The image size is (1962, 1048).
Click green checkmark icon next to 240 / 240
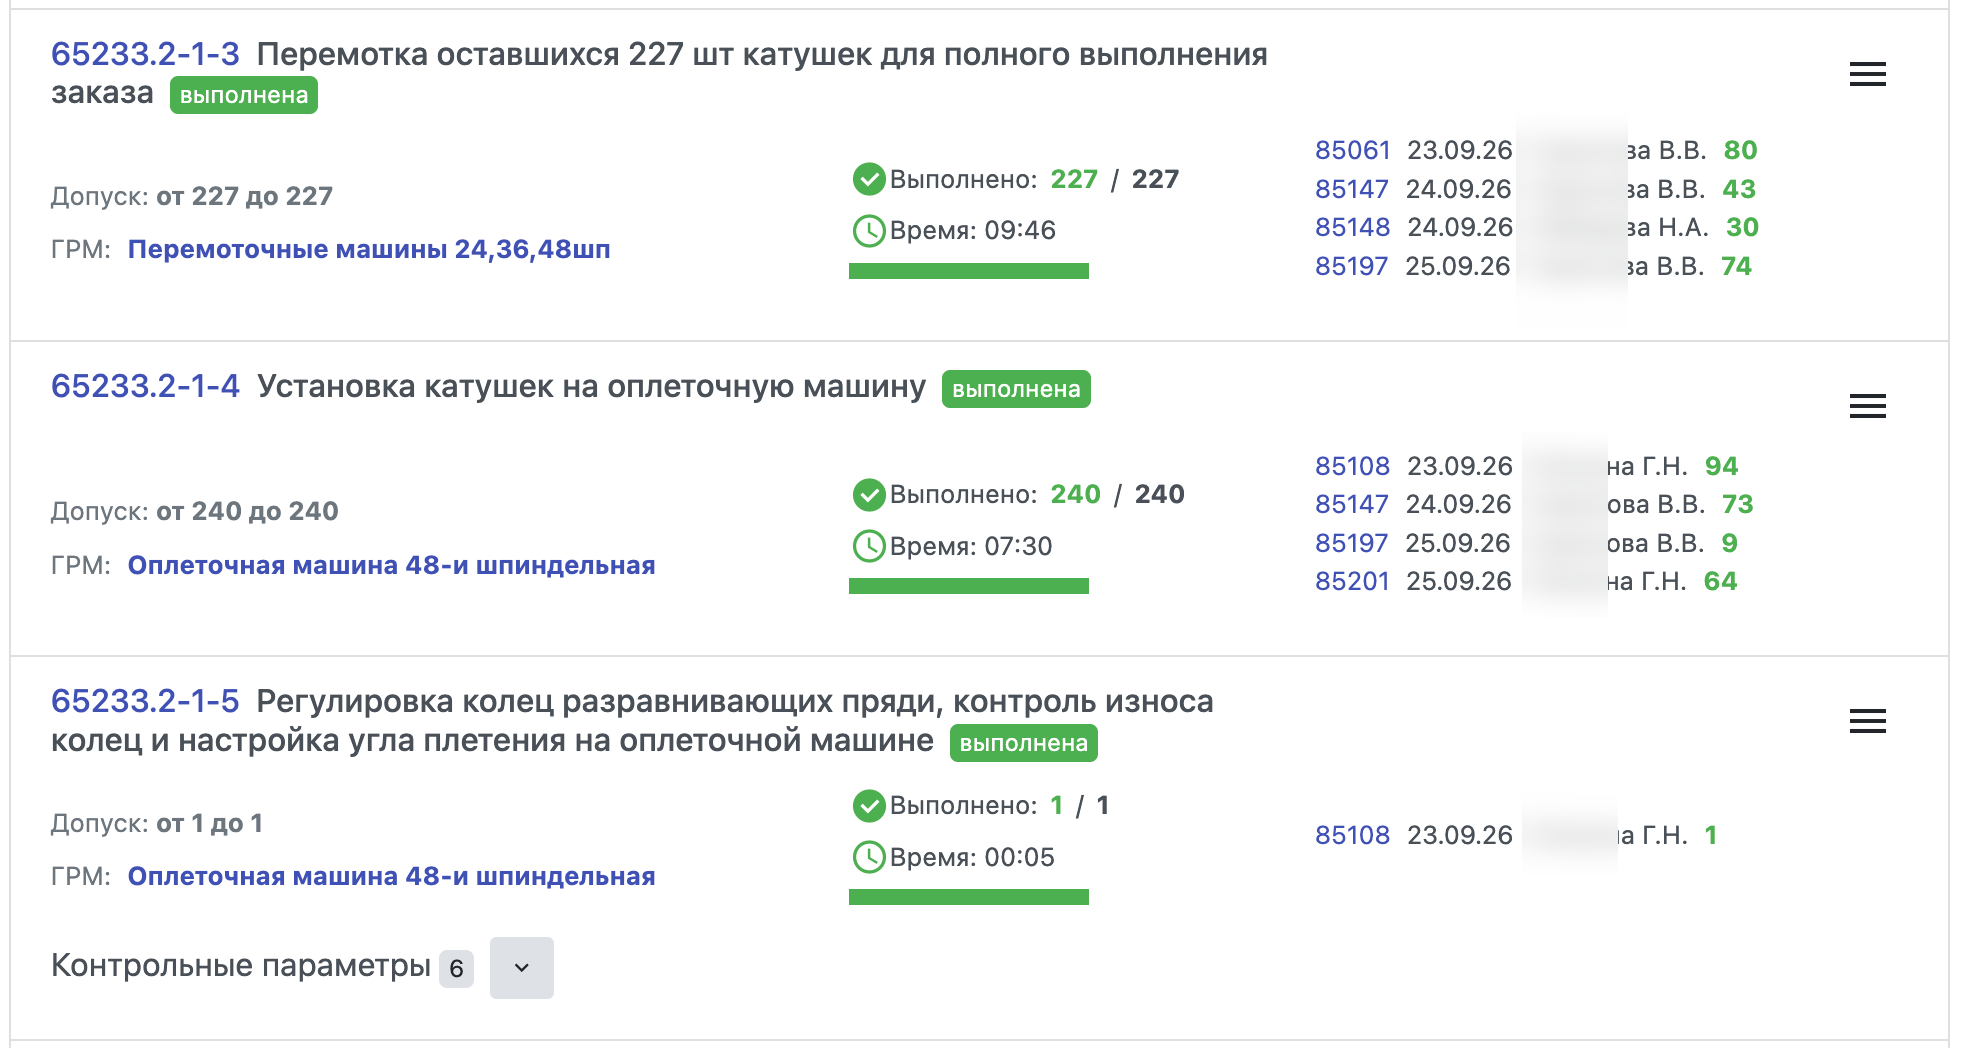[x=869, y=494]
